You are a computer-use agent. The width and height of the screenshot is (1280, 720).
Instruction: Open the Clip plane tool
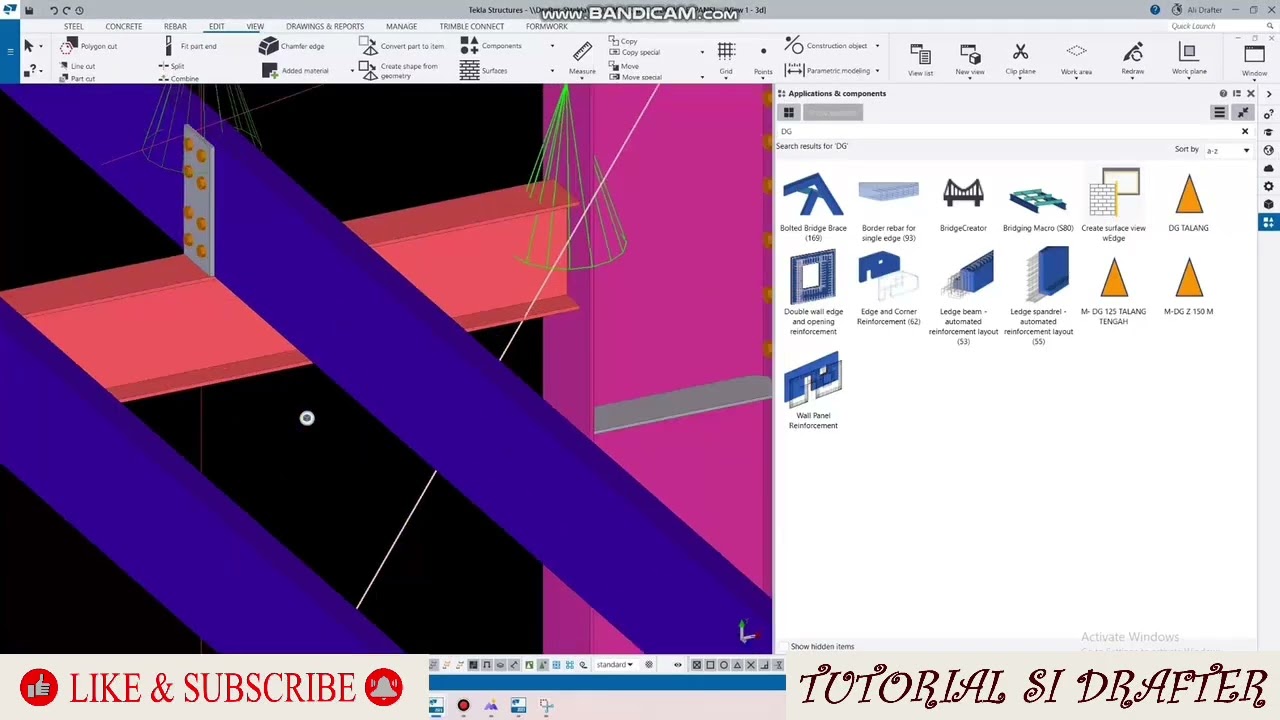1020,60
